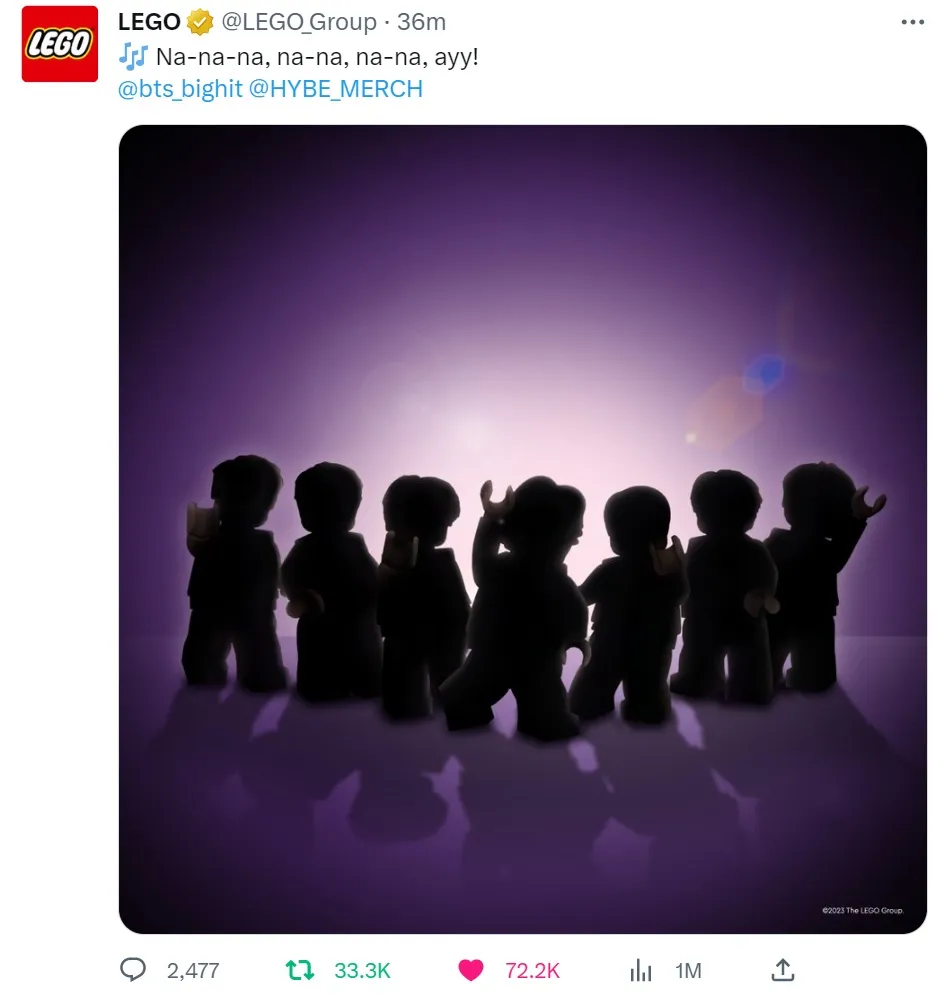Click the 2,477 replies count
Screen dimensions: 949x1005
(x=193, y=970)
